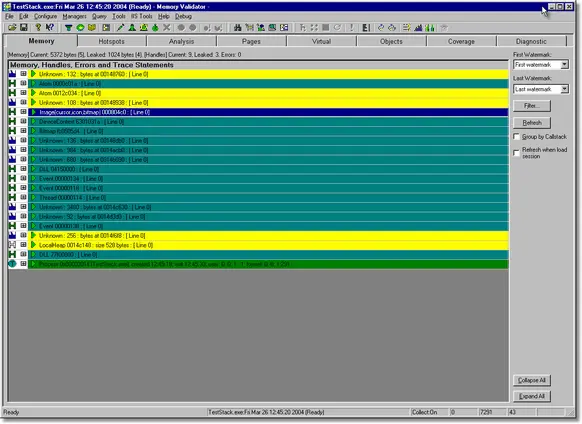
Task: Select the Unknown 108 bytes at 00148938 row
Action: [268, 102]
